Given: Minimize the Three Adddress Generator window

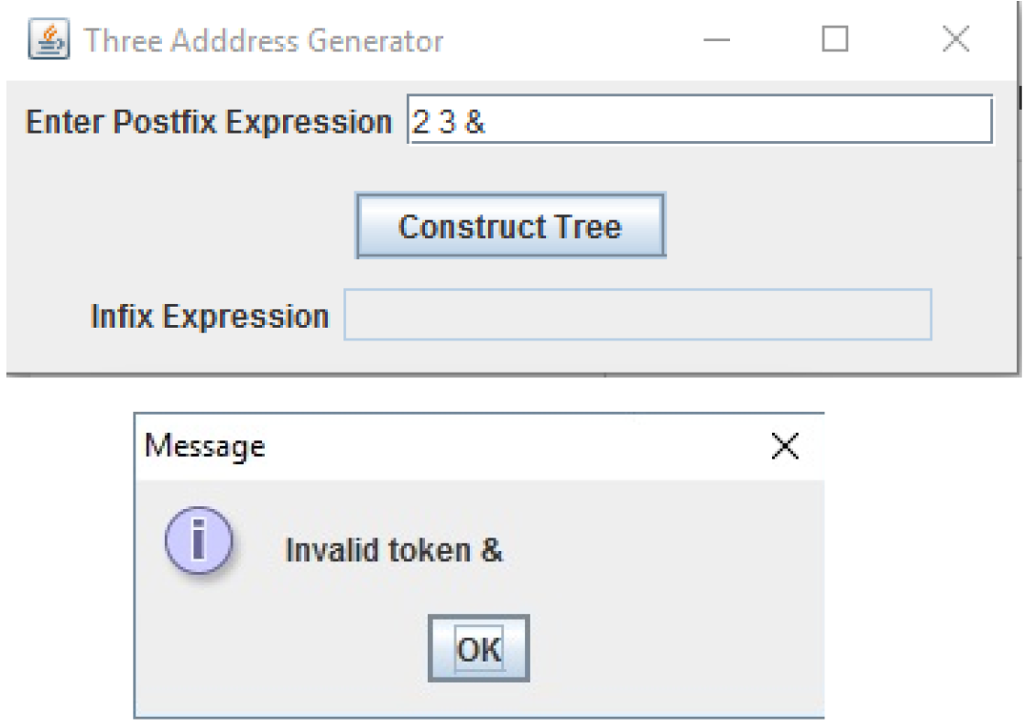Looking at the screenshot, I should [x=716, y=38].
